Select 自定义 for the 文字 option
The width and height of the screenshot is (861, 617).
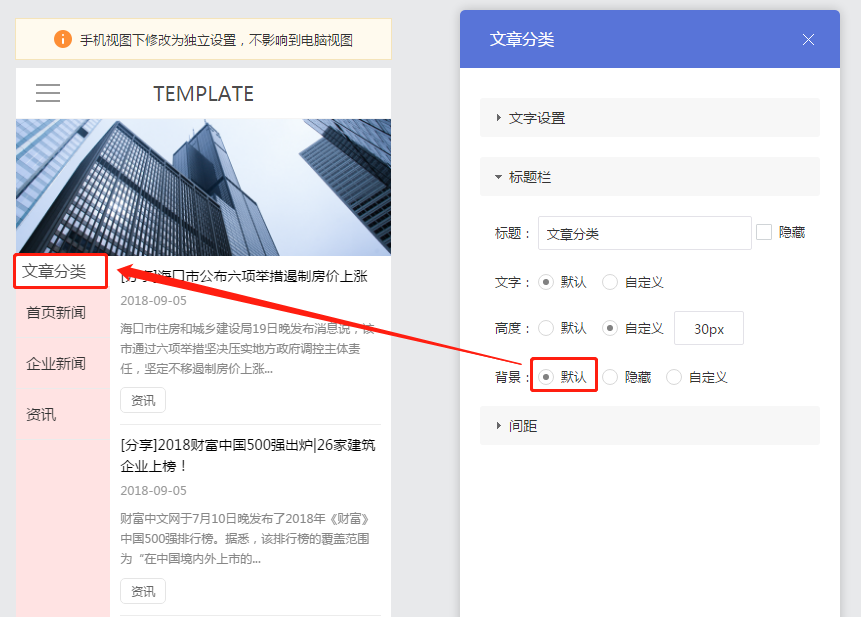pos(610,282)
